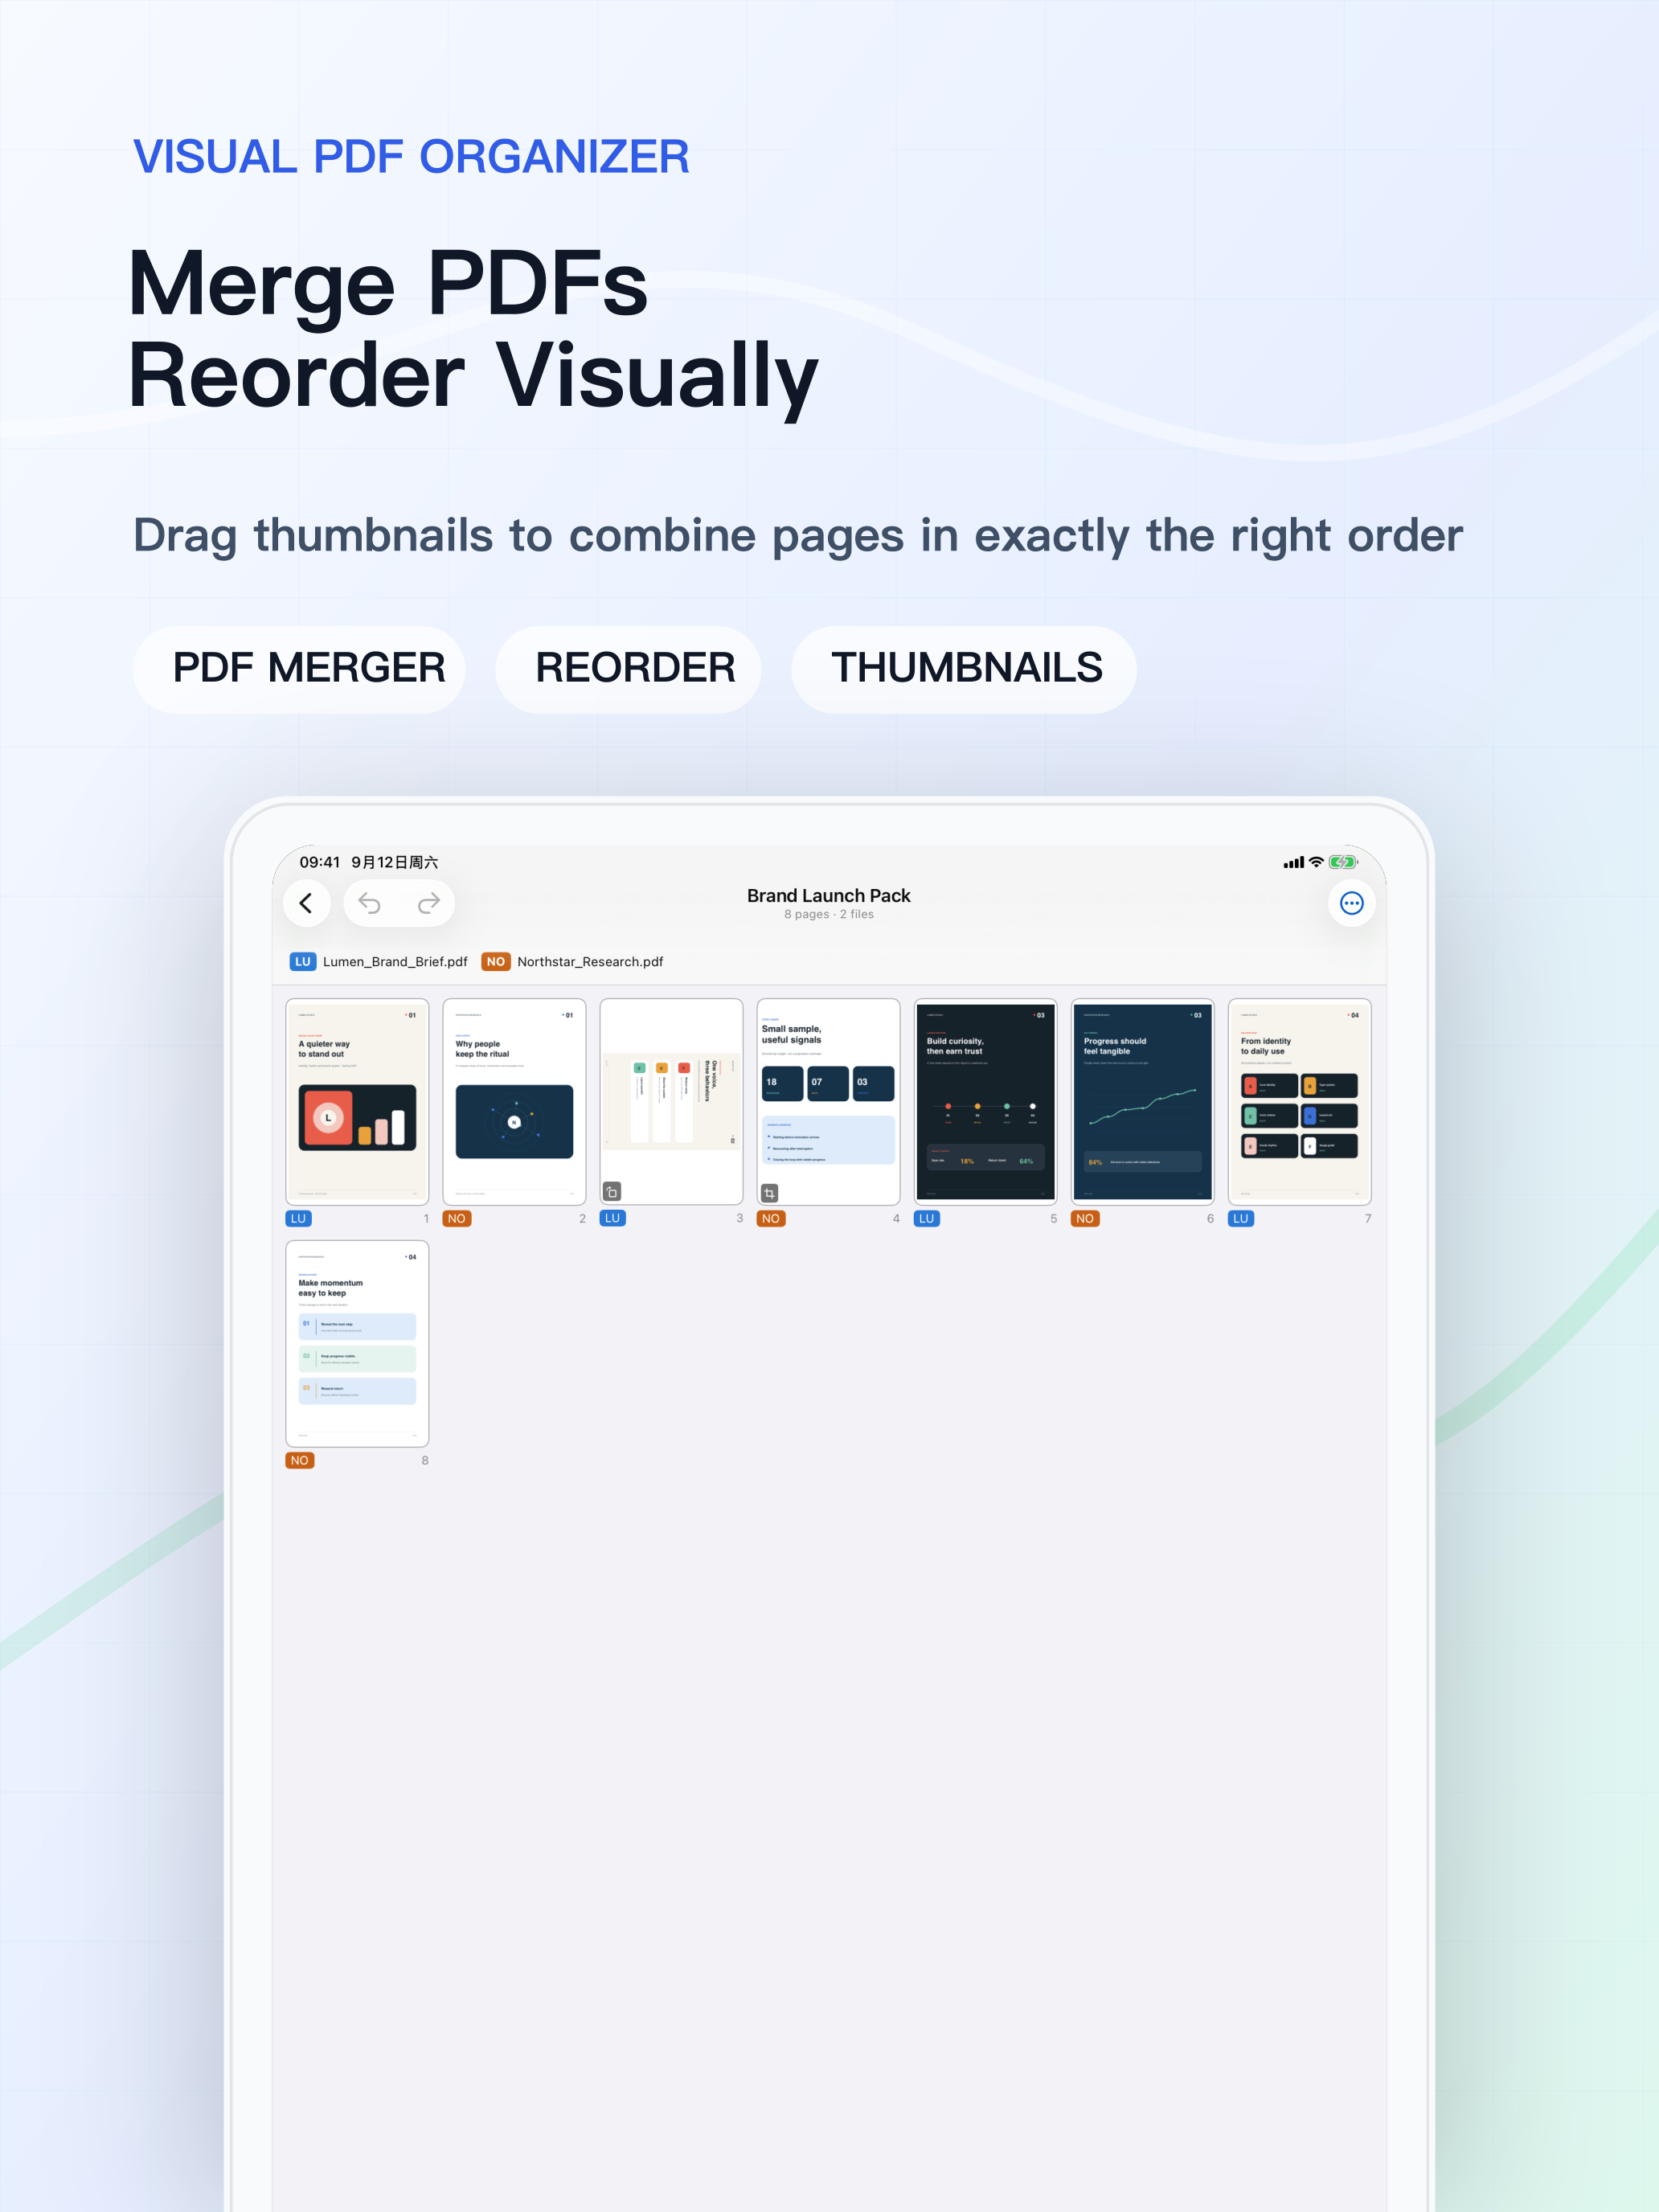Select page 5 'Build curiosity' thumbnail

[x=985, y=1101]
